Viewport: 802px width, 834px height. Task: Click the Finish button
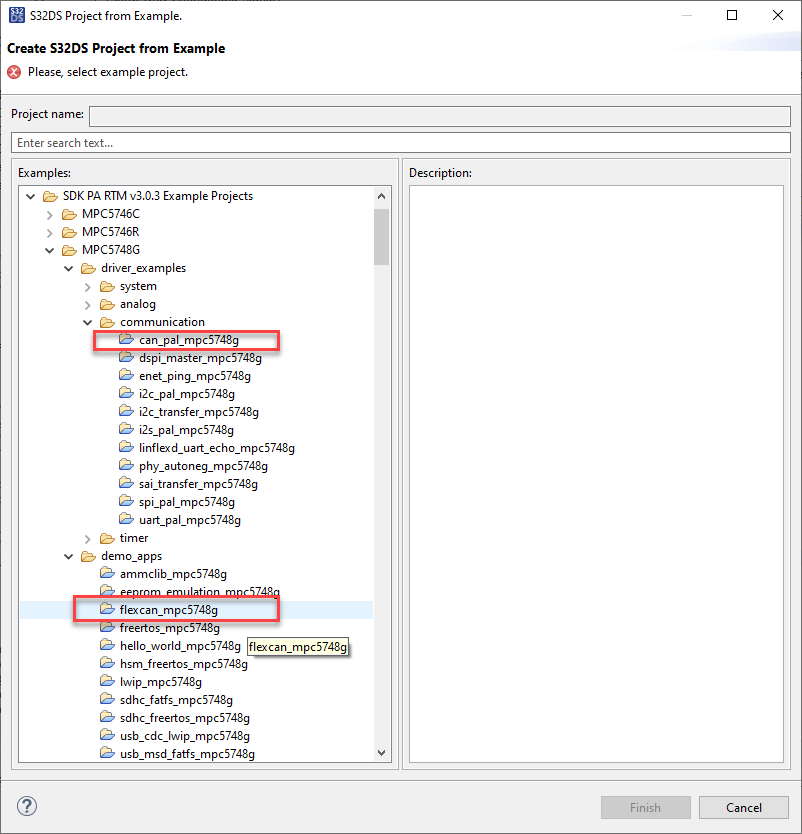pyautogui.click(x=645, y=807)
